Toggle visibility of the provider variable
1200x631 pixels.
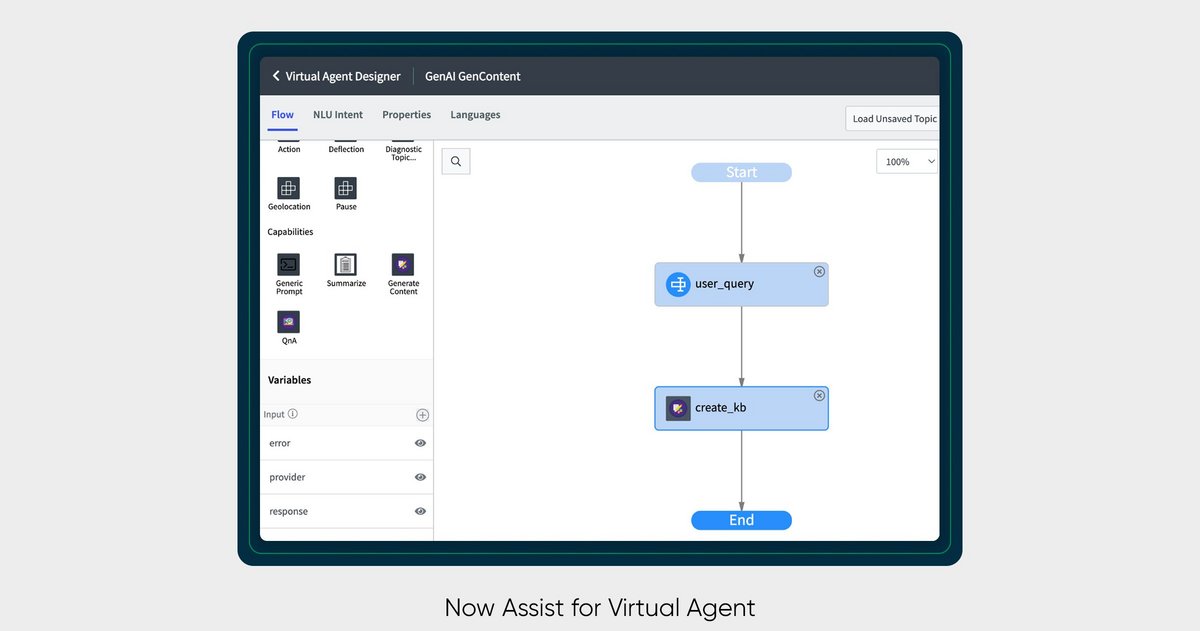coord(420,477)
